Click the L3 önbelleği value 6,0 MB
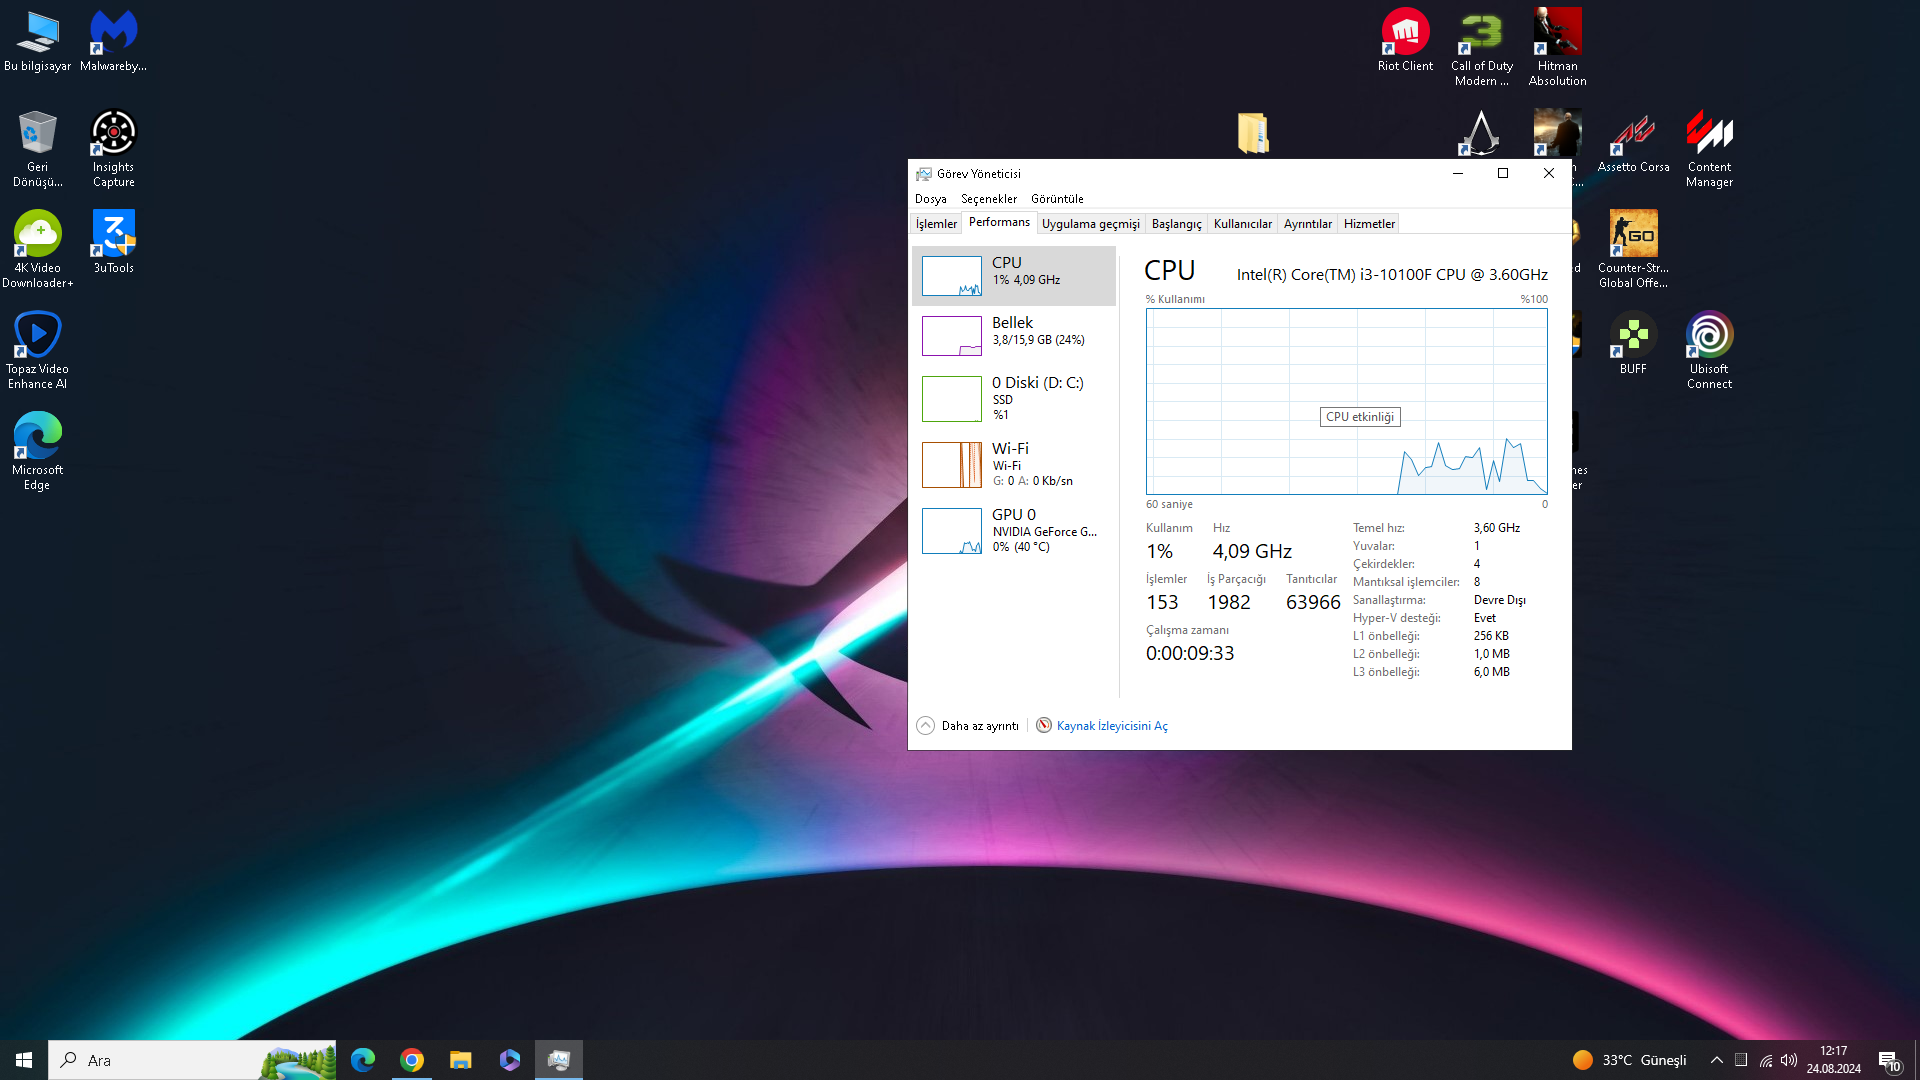 pyautogui.click(x=1491, y=672)
